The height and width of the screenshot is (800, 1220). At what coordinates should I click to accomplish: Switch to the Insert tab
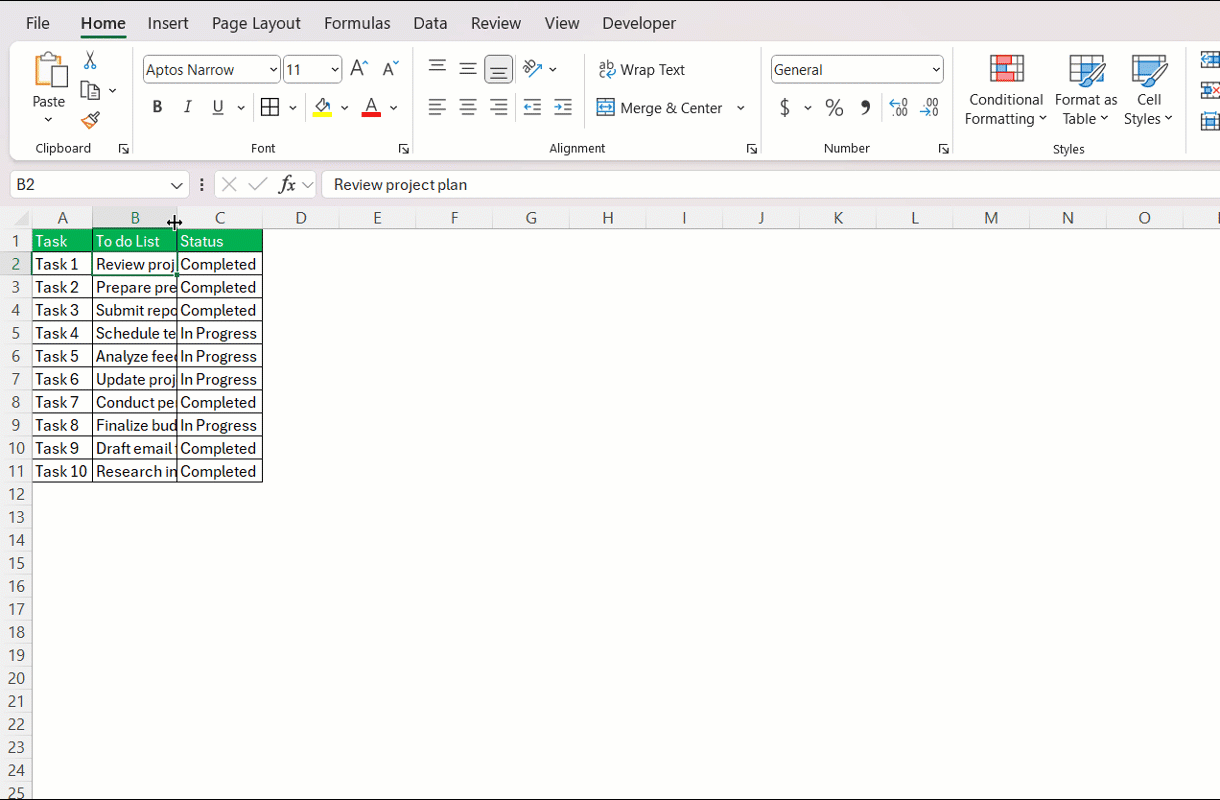(168, 23)
